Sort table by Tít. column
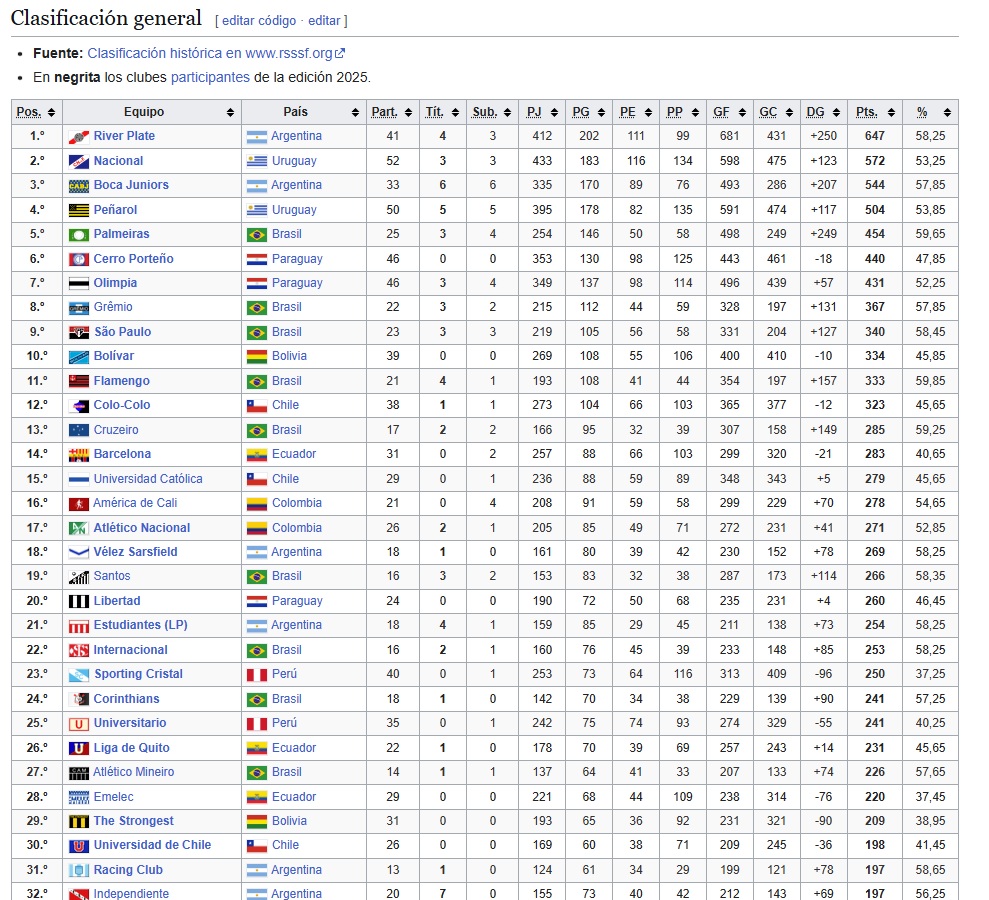The image size is (989, 900). pos(455,112)
